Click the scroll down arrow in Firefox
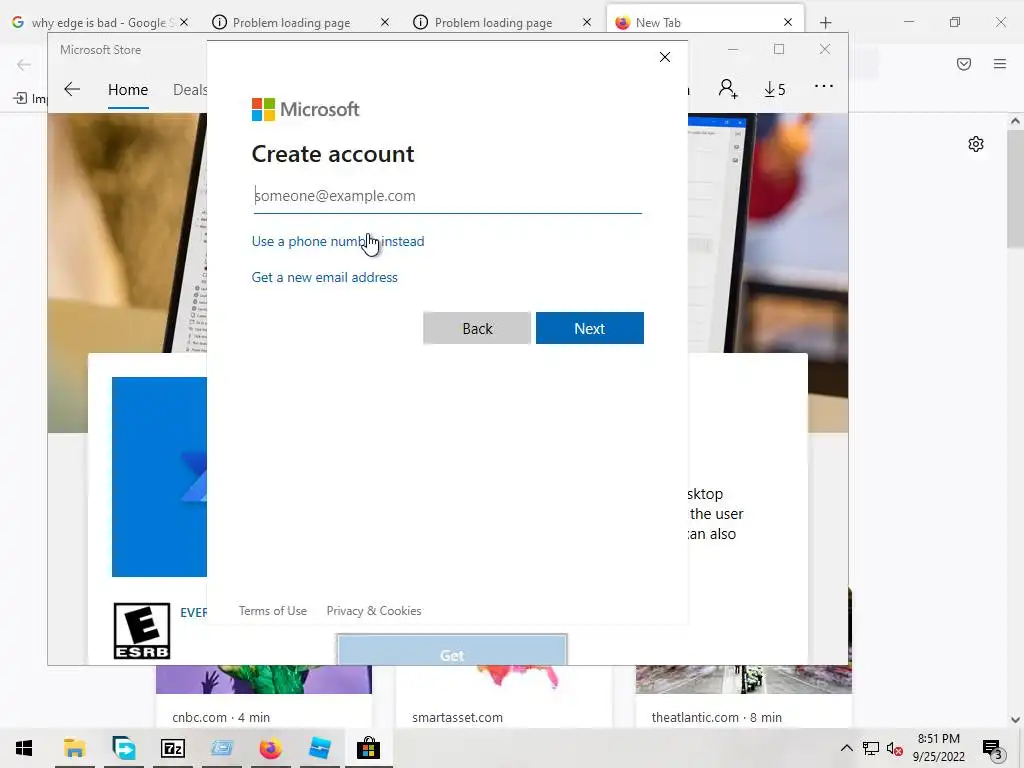The width and height of the screenshot is (1024, 768). pyautogui.click(x=1015, y=720)
